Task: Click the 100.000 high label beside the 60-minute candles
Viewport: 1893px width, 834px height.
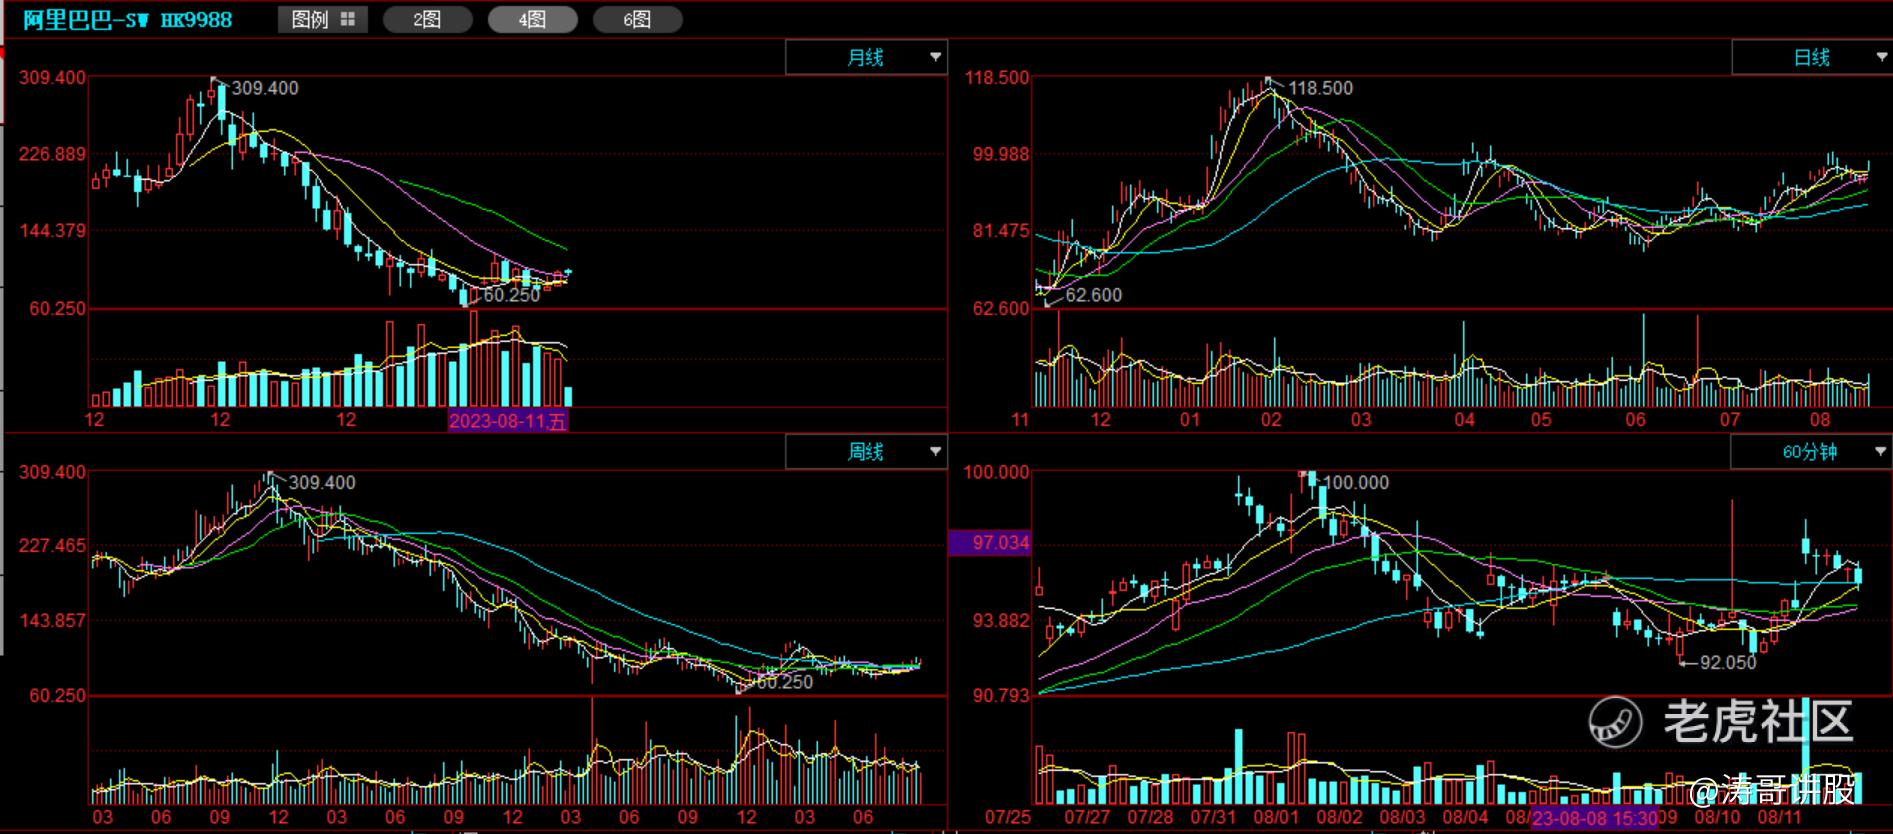Action: (1355, 482)
